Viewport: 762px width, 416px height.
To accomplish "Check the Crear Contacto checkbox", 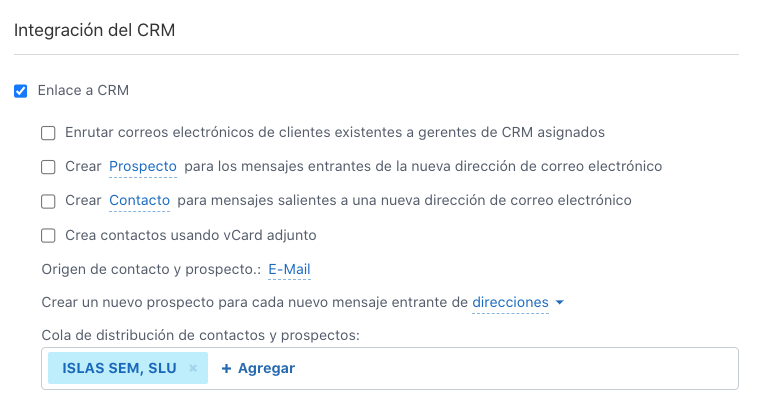I will click(48, 201).
